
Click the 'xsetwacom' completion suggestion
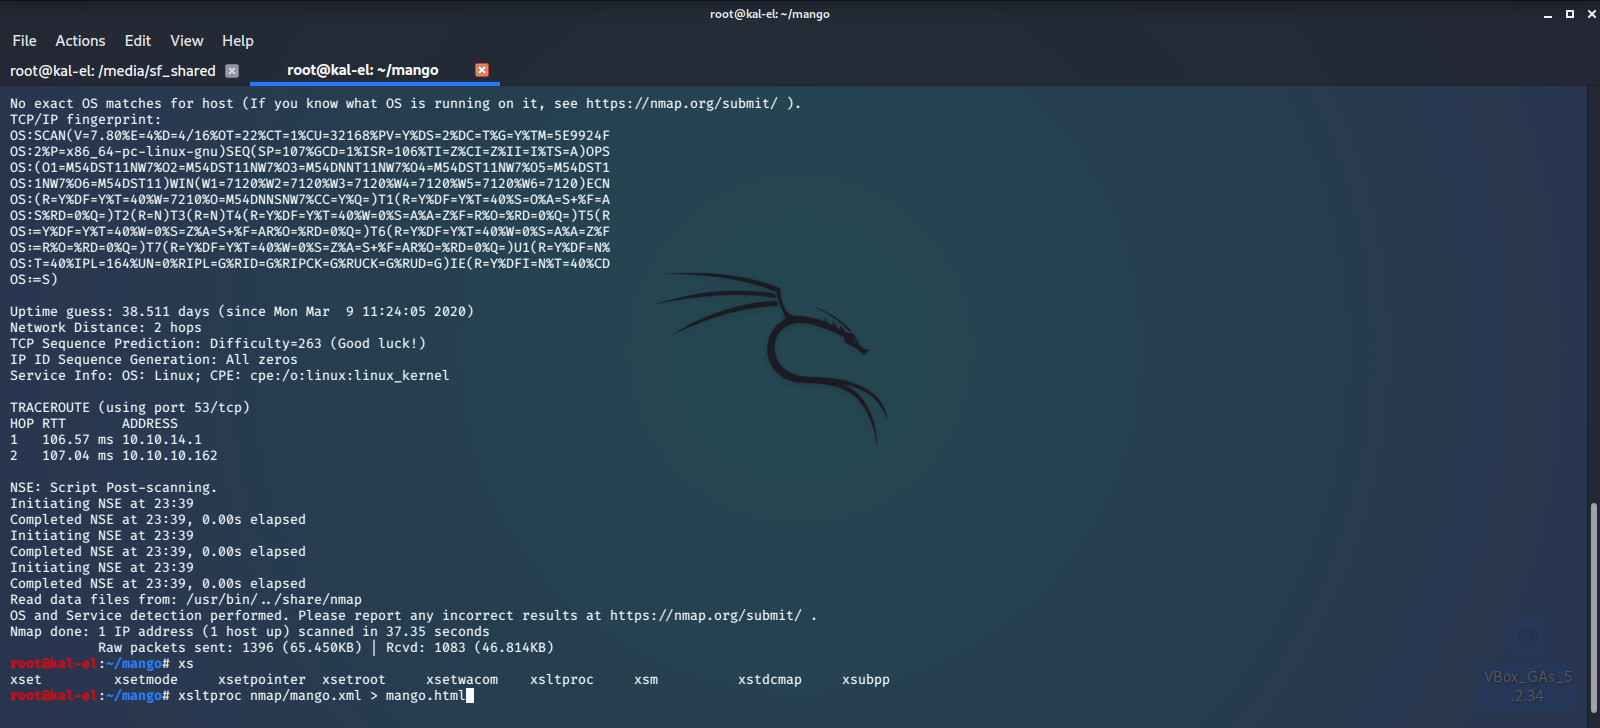462,679
